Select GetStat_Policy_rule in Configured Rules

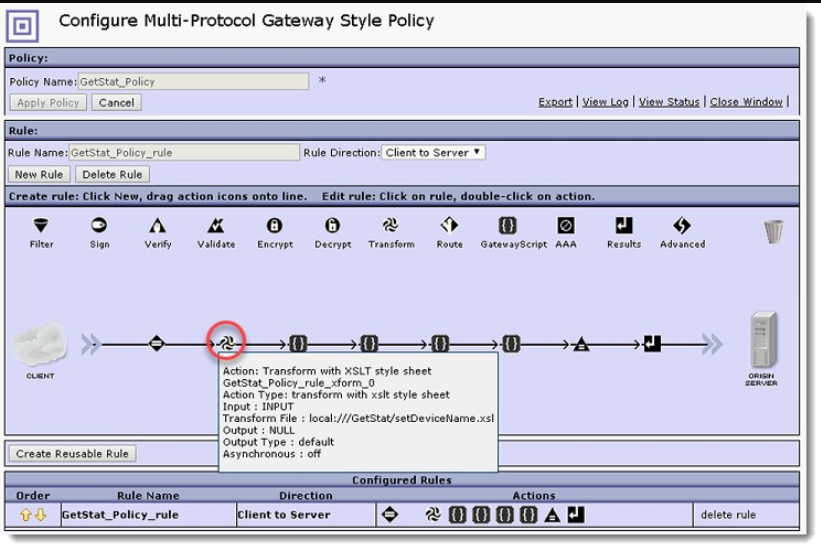120,515
